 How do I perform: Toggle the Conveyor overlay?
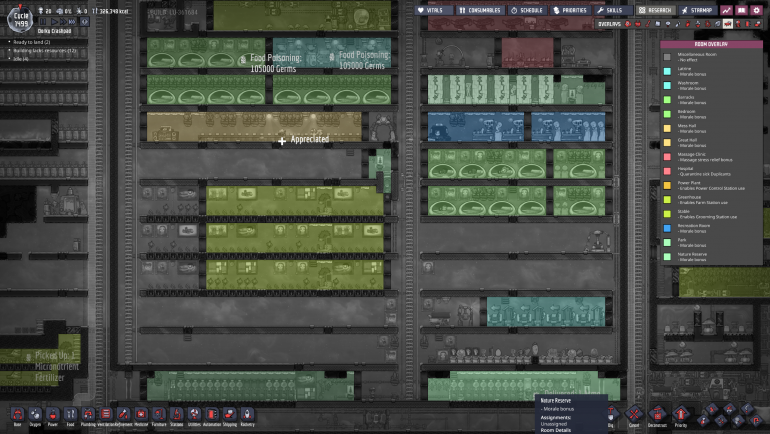point(757,24)
